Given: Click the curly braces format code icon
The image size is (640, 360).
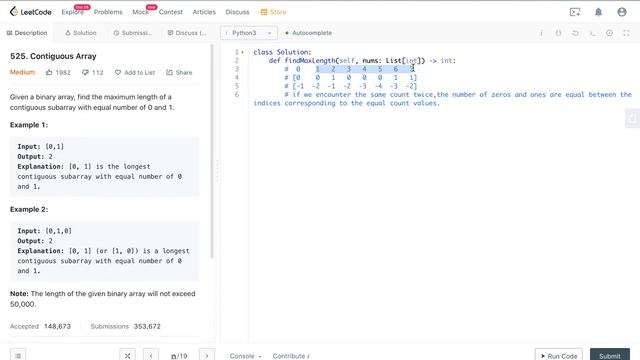Looking at the screenshot, I should [558, 33].
